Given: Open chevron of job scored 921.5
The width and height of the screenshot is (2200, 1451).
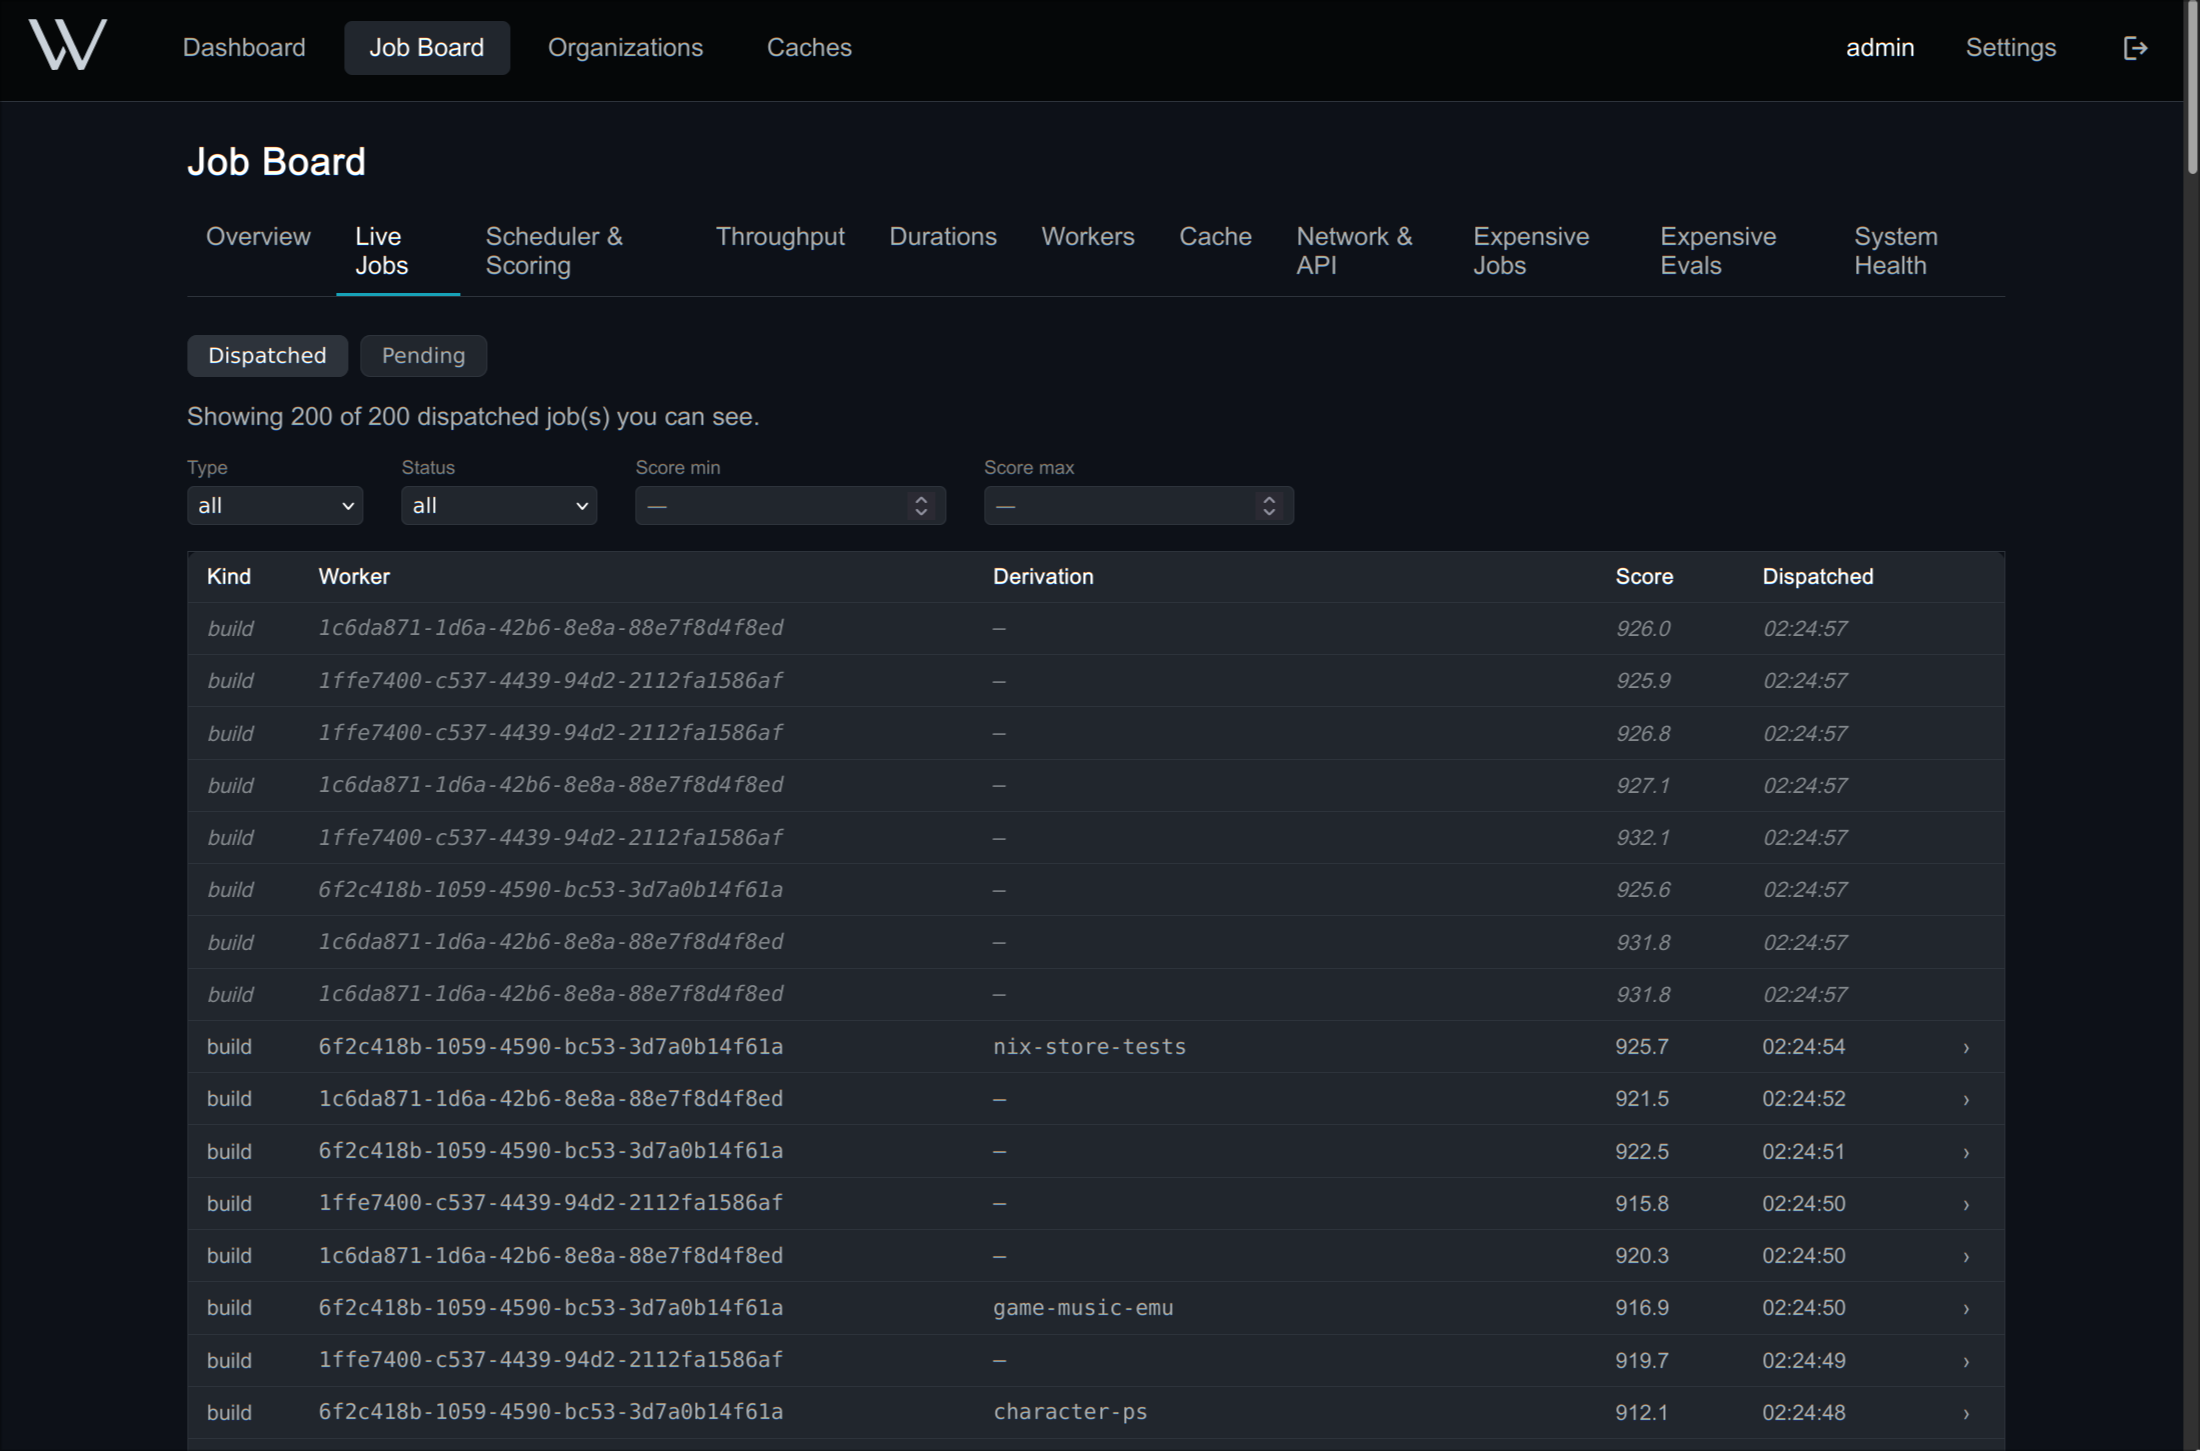Looking at the screenshot, I should tap(1966, 1100).
